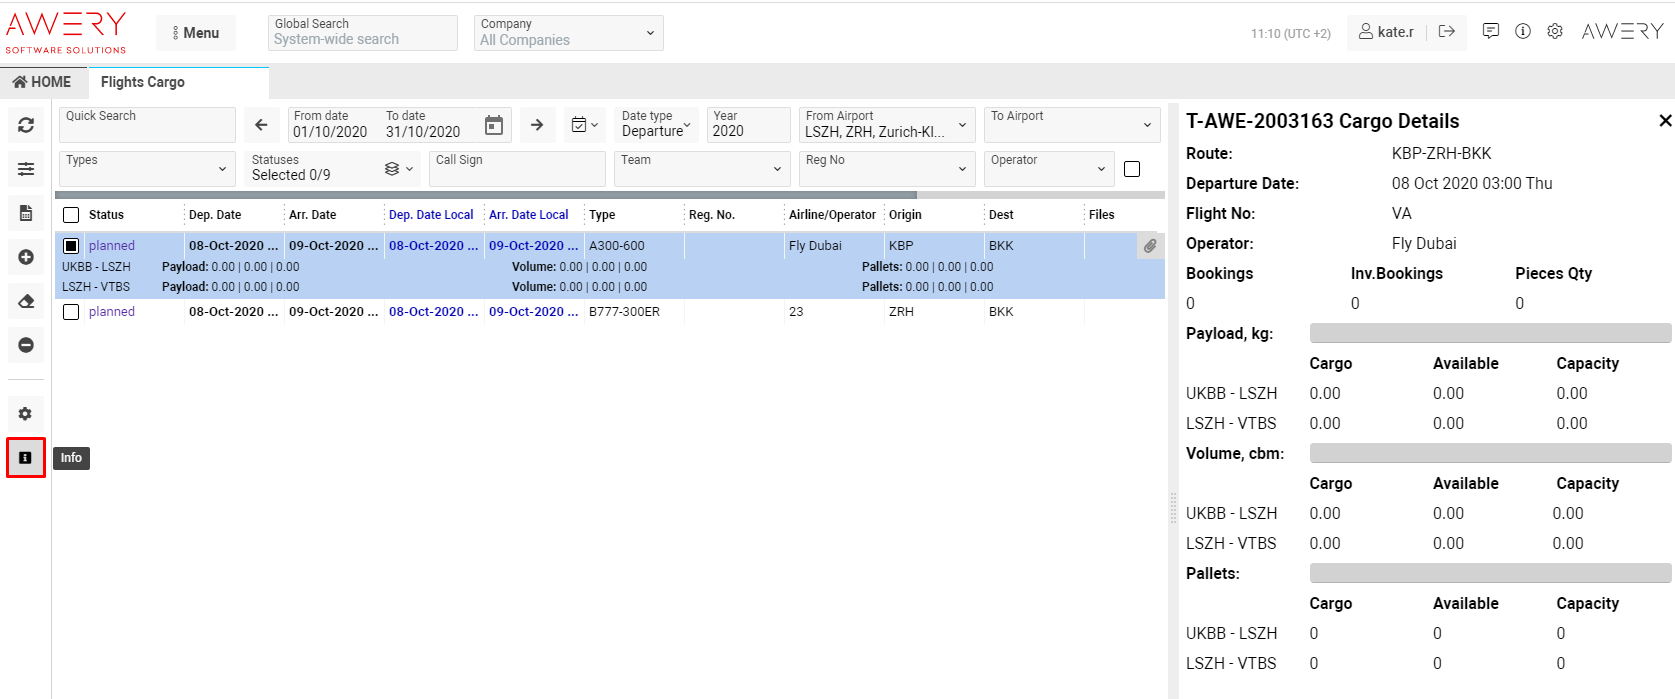Image resolution: width=1675 pixels, height=699 pixels.
Task: Click the plus circle add icon
Action: [26, 257]
